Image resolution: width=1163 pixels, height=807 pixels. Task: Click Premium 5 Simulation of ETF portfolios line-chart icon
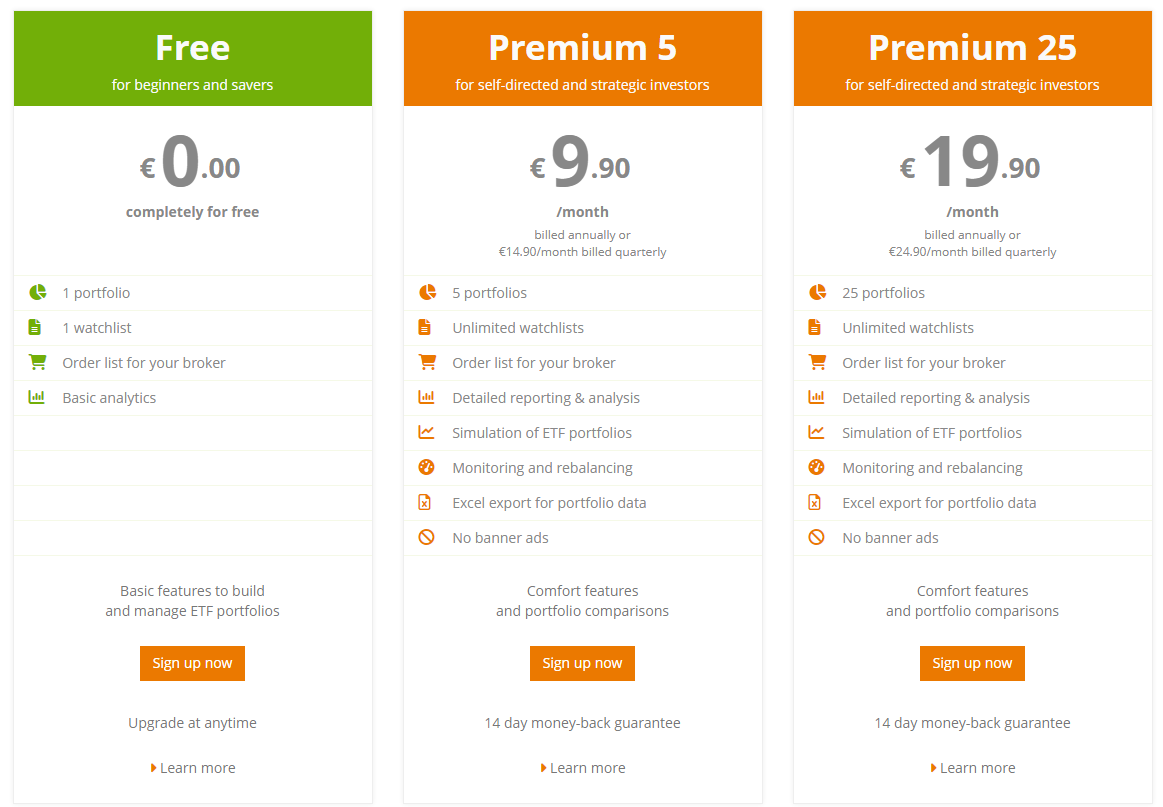point(426,432)
